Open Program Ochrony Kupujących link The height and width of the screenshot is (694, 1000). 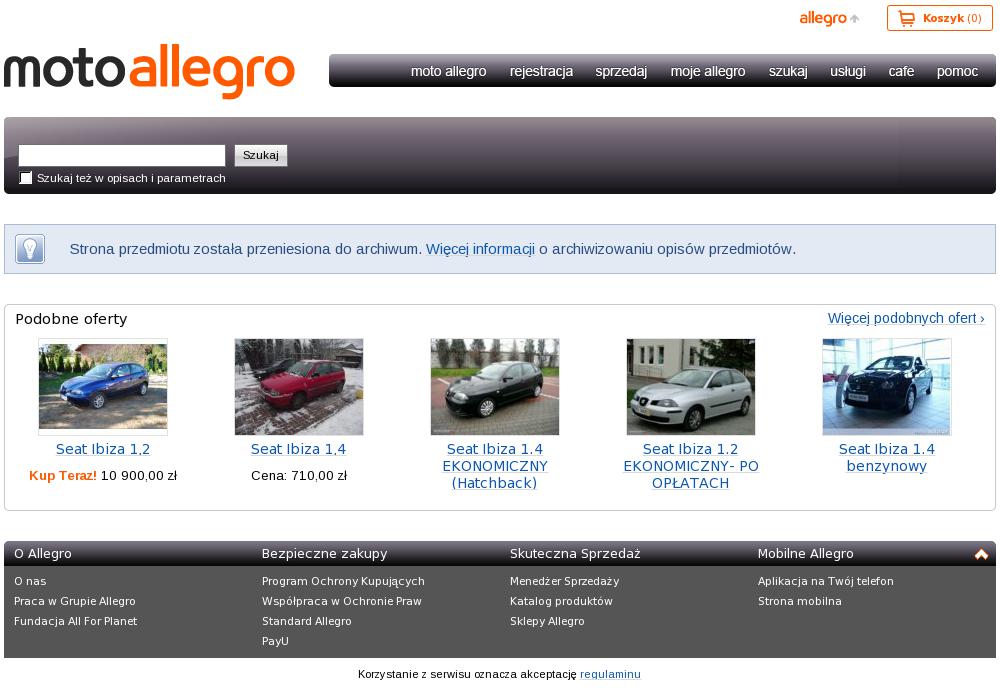pos(343,581)
